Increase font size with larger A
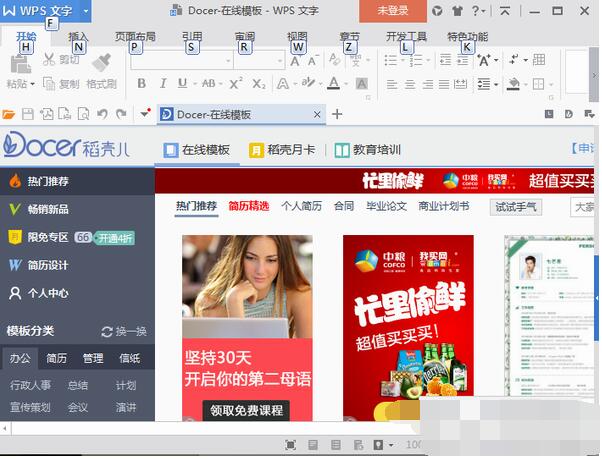The image size is (602, 461). (x=295, y=61)
